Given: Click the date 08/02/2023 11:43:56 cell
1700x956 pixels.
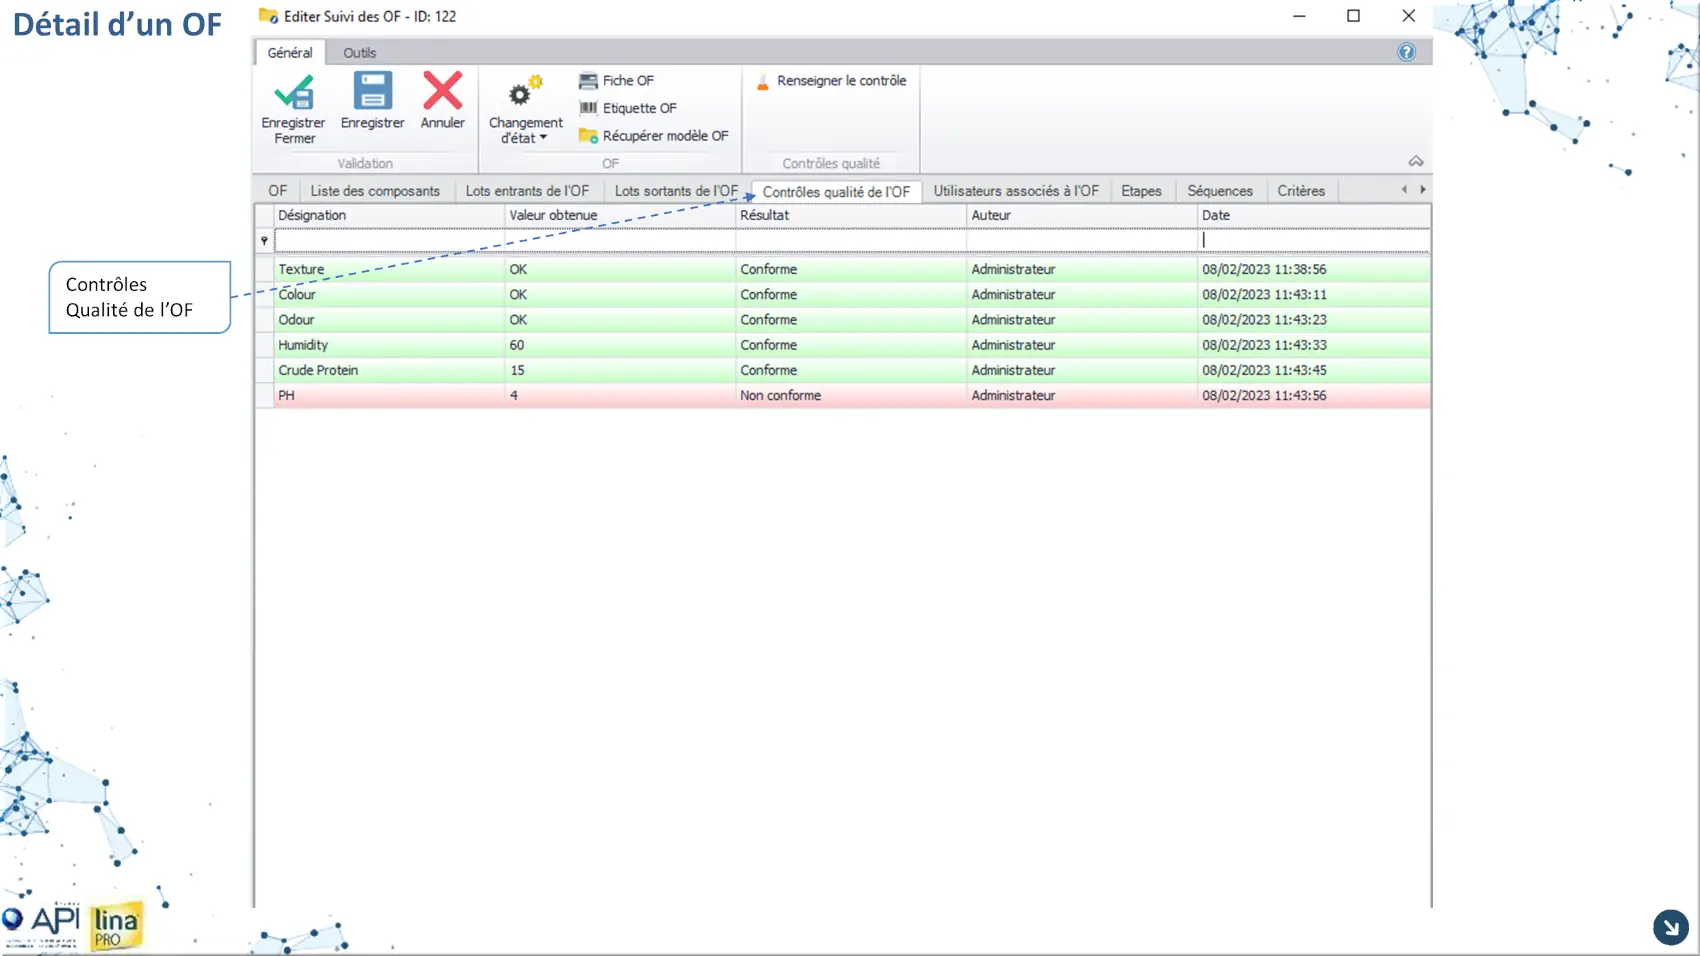Looking at the screenshot, I should [1313, 396].
